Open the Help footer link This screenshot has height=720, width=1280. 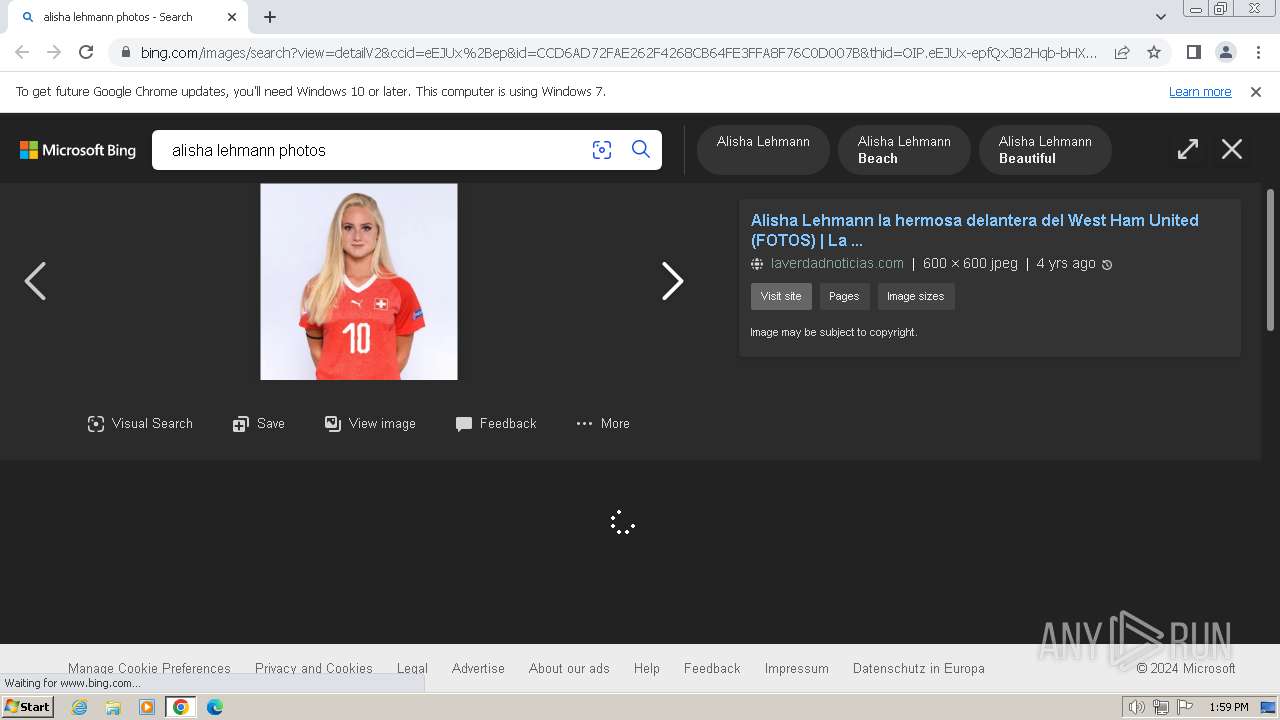point(647,668)
